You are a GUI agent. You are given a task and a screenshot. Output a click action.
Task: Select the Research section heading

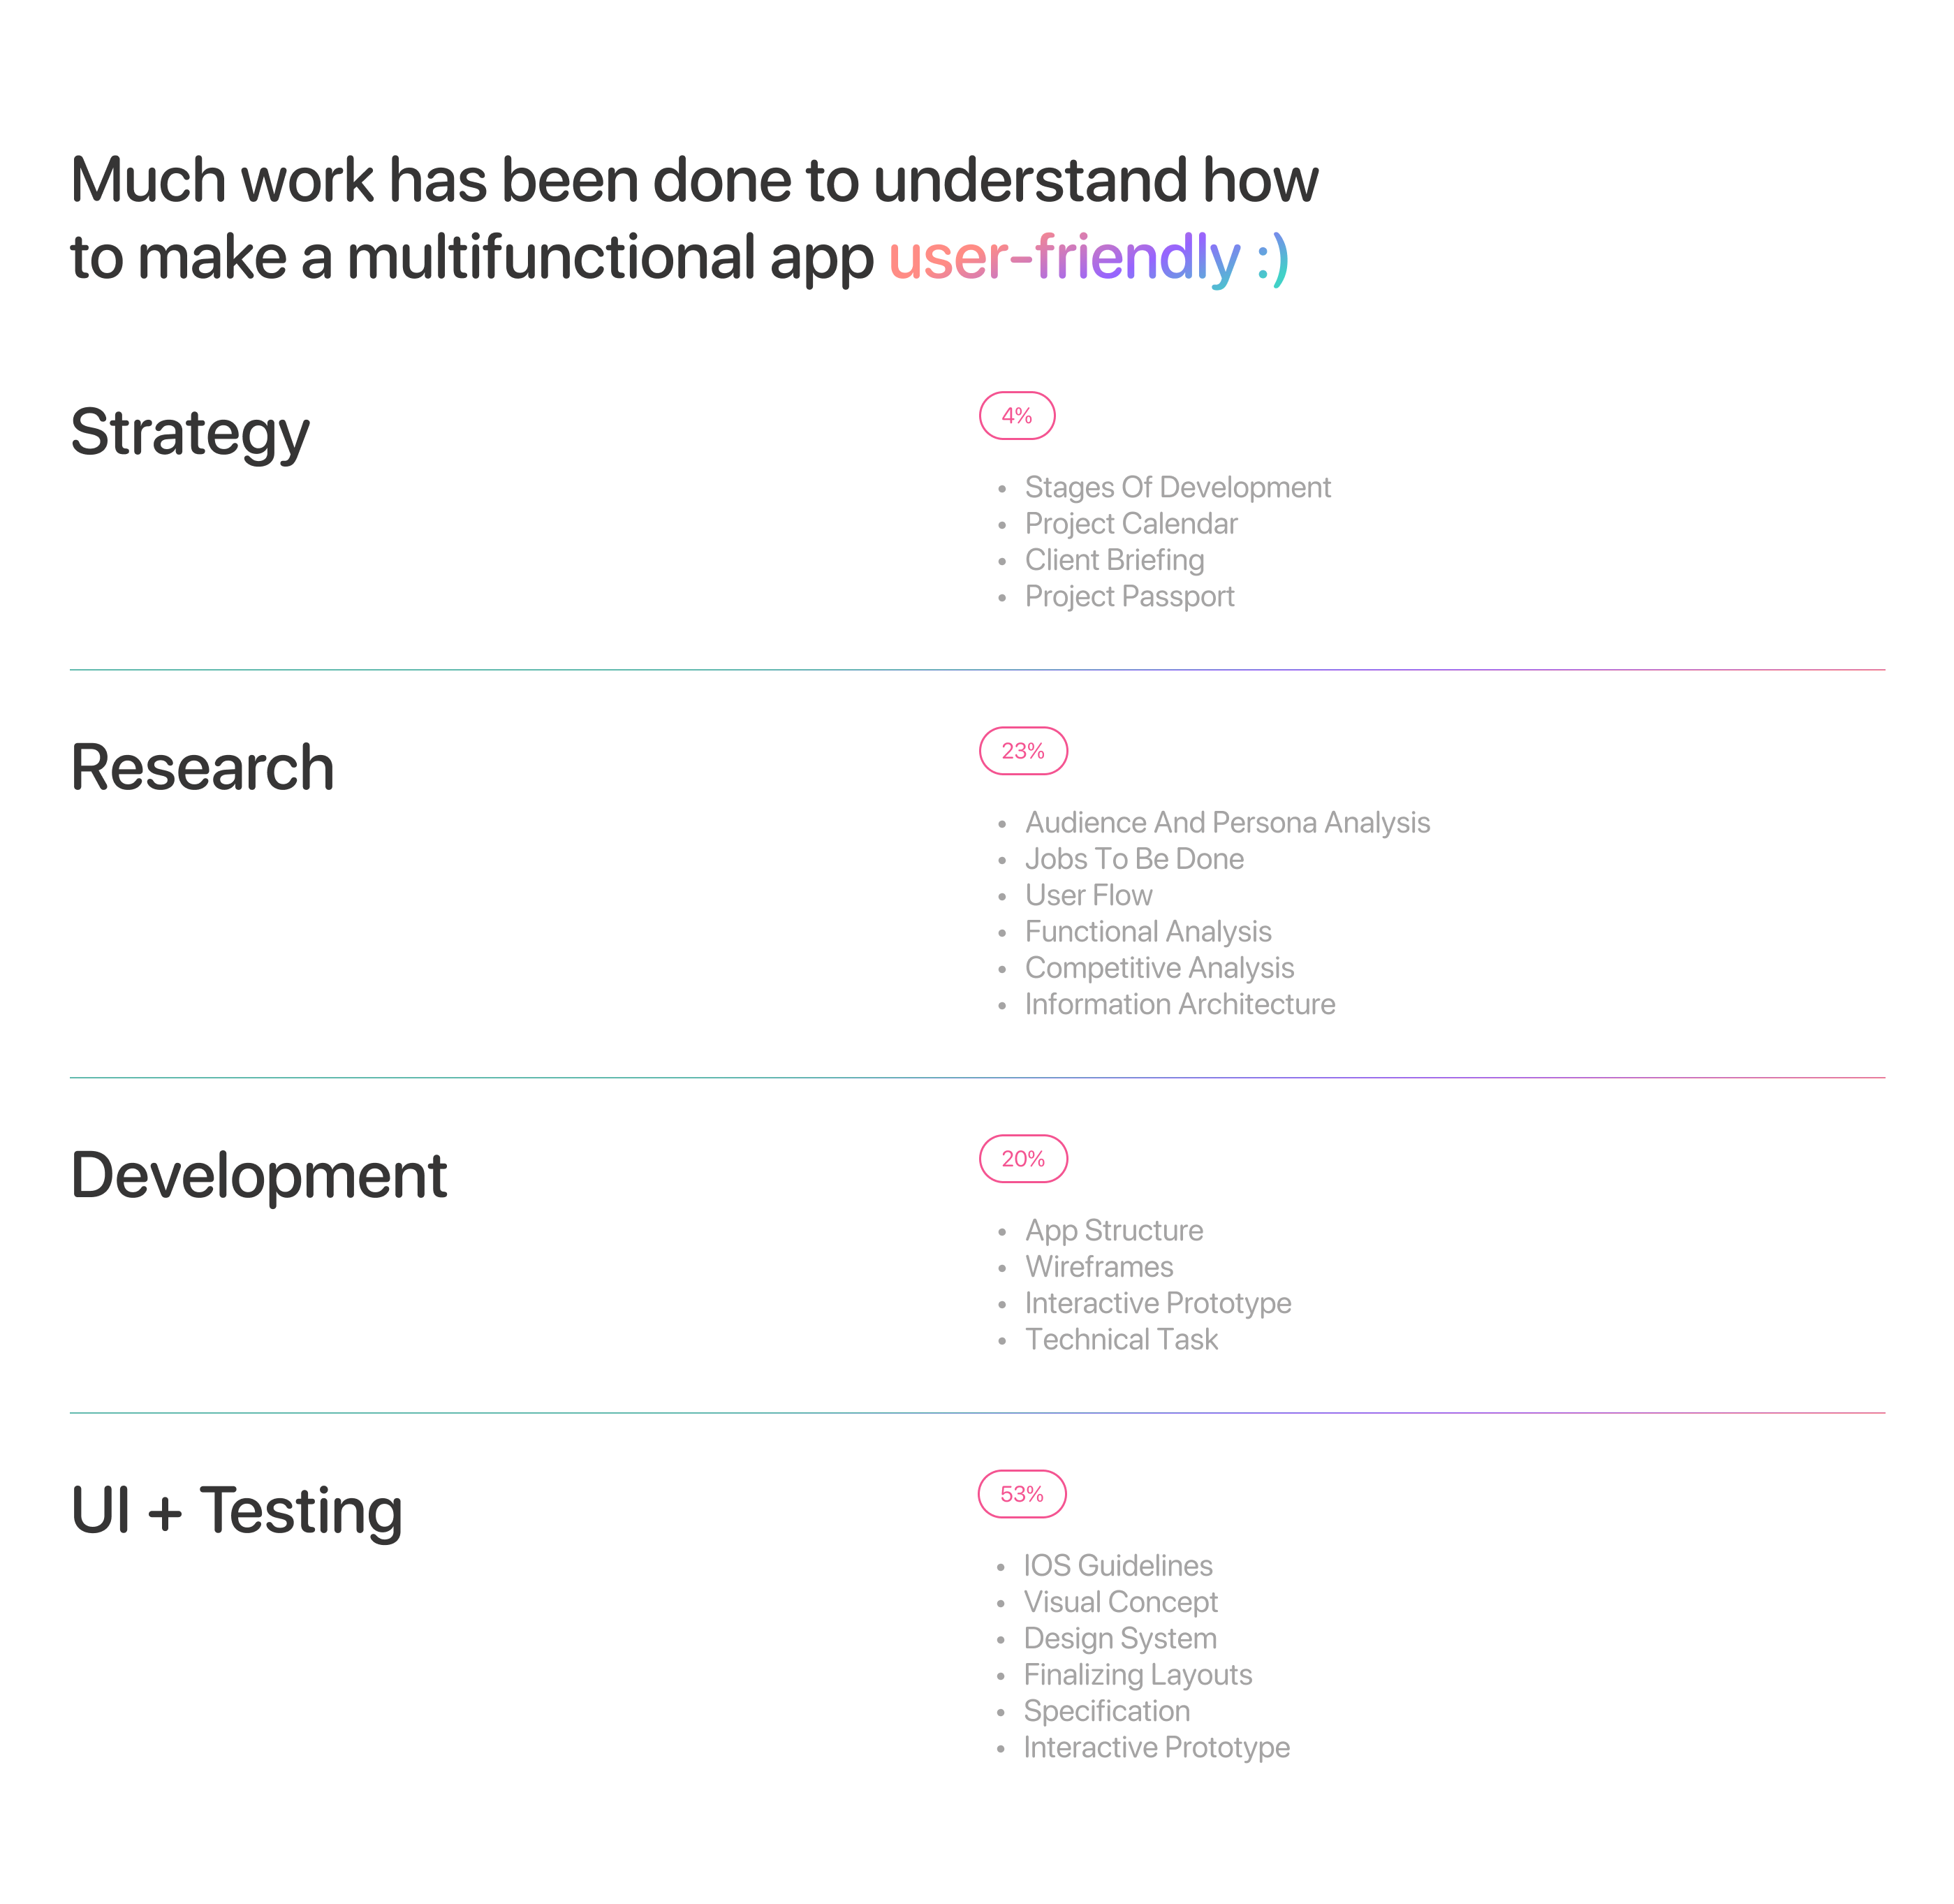(202, 768)
